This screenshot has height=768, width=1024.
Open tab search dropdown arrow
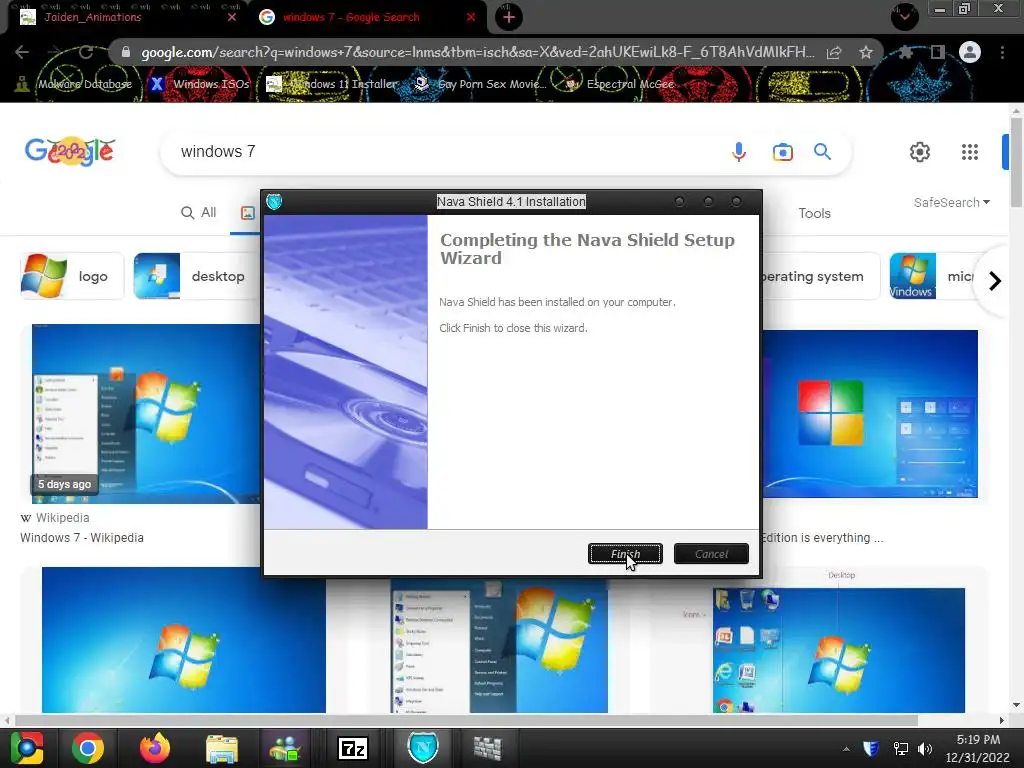[904, 16]
